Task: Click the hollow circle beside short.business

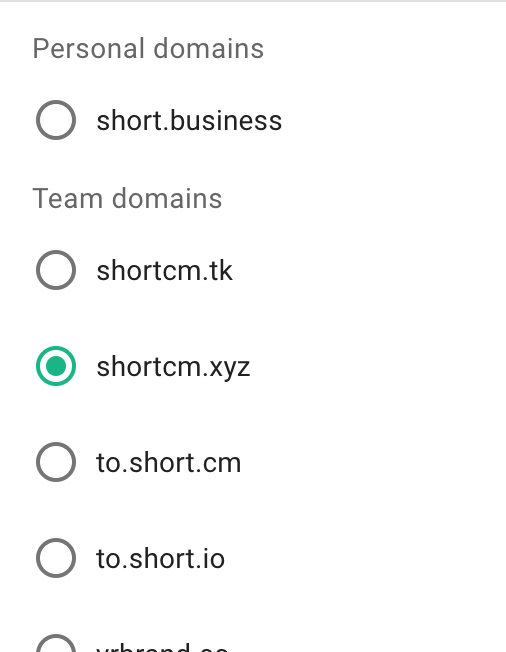Action: [56, 120]
